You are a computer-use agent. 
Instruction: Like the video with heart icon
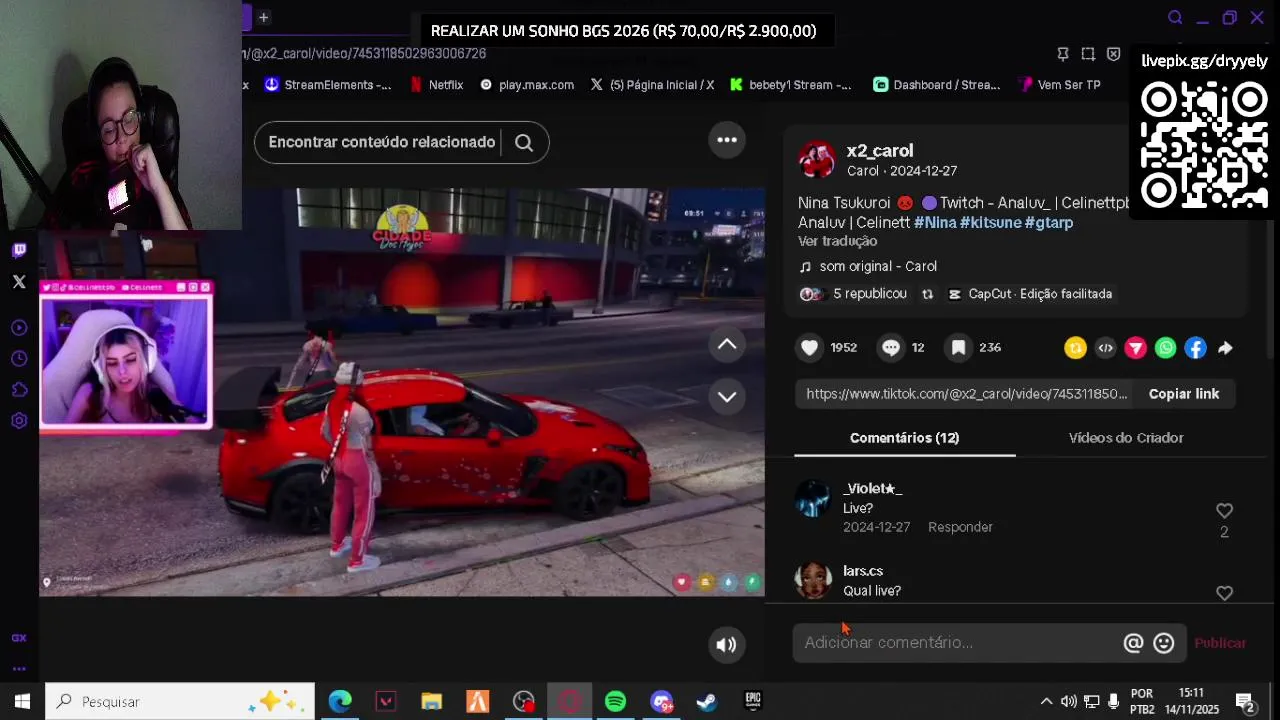[x=810, y=347]
